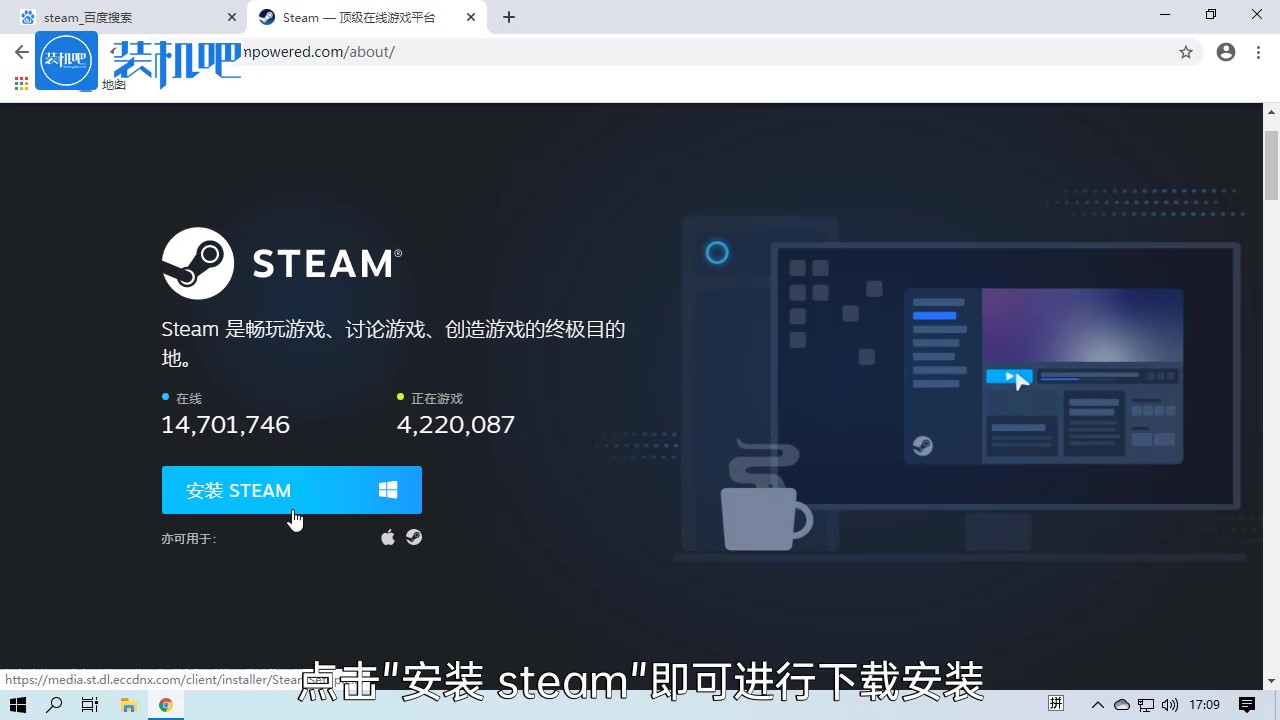Open Windows search from the taskbar
The height and width of the screenshot is (720, 1280).
click(x=55, y=705)
